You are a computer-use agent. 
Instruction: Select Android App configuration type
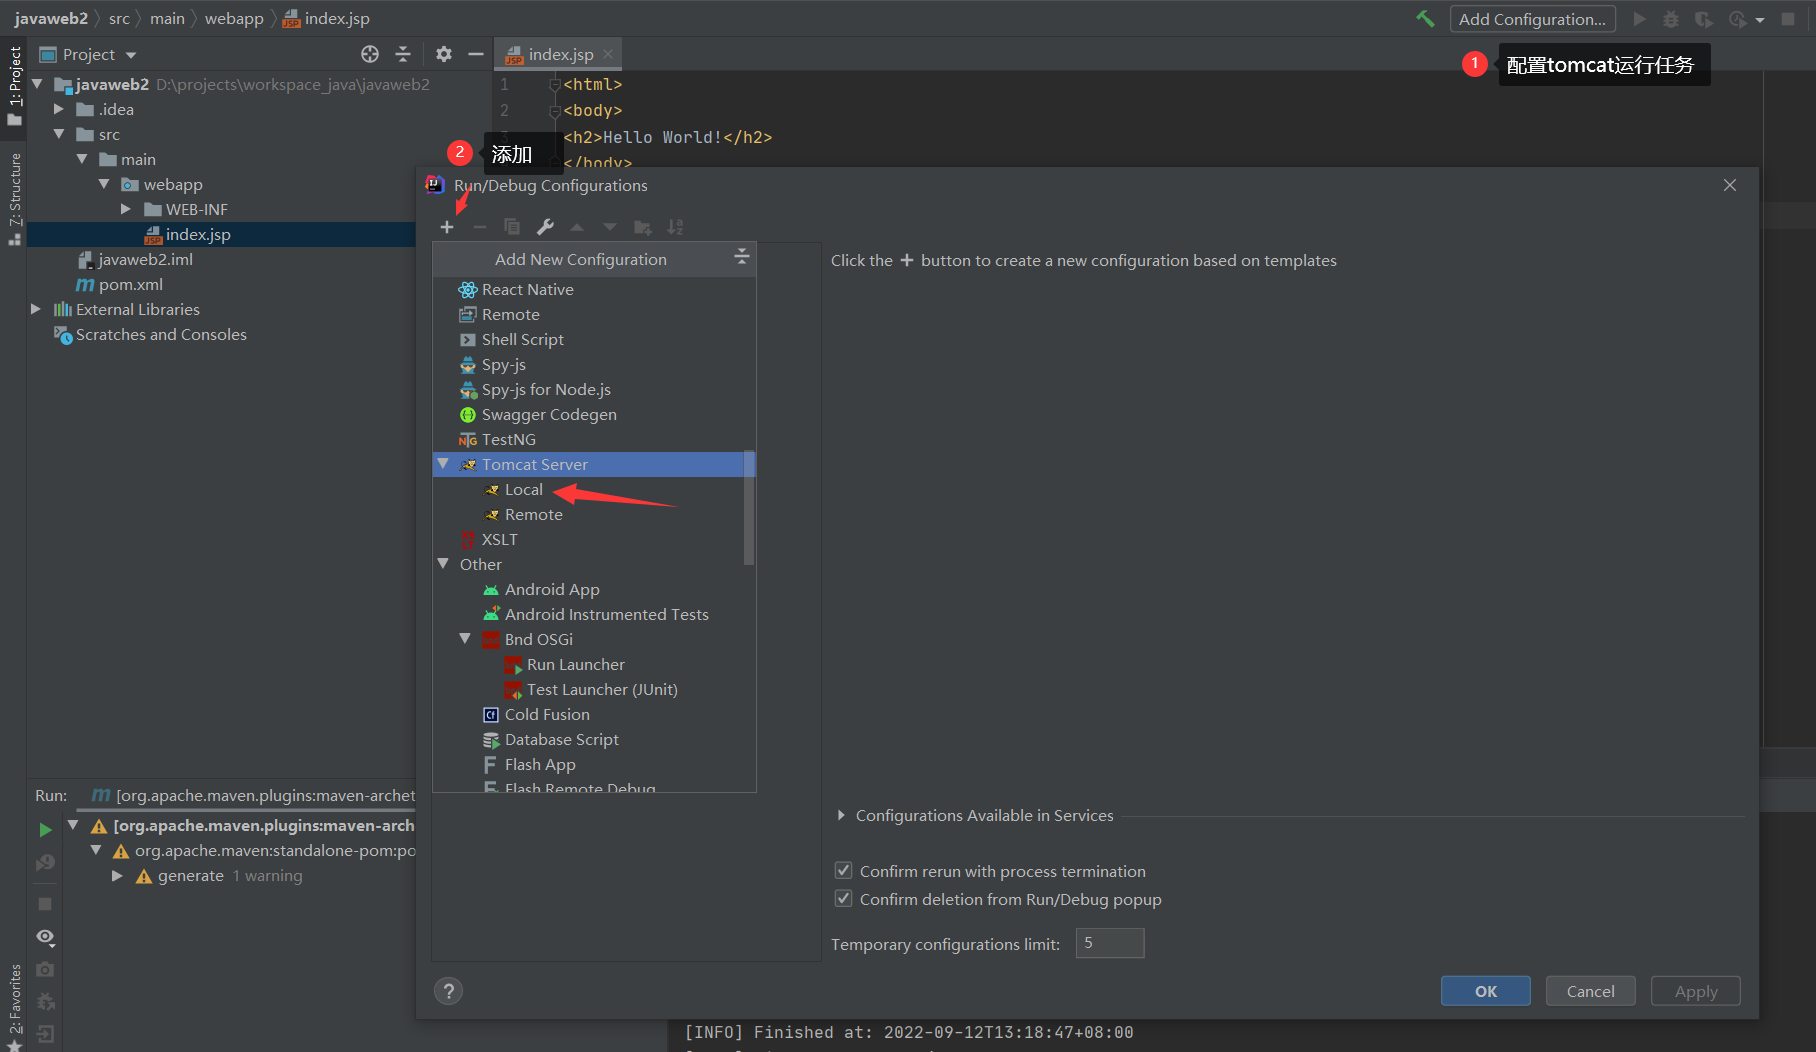pos(541,589)
